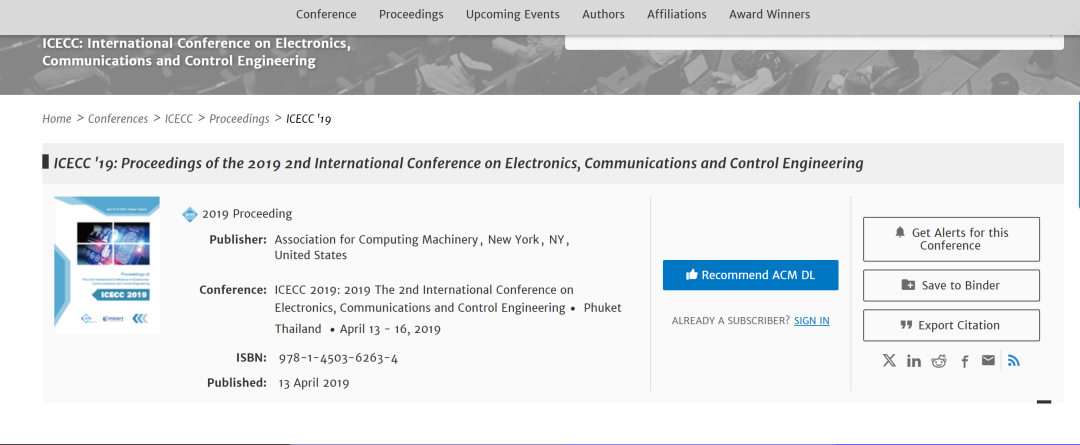Click the ICECC '19 proceedings title heading
Screen dimensions: 1080x445
click(x=458, y=163)
